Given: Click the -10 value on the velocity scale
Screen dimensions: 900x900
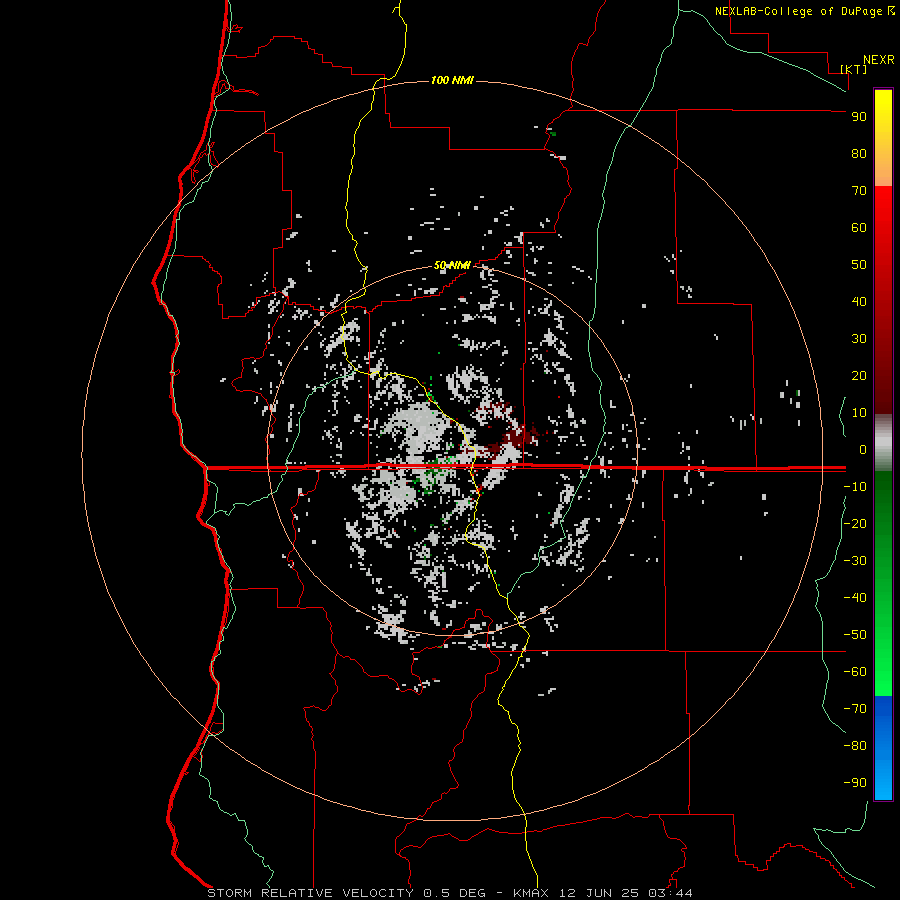Looking at the screenshot, I should click(855, 487).
